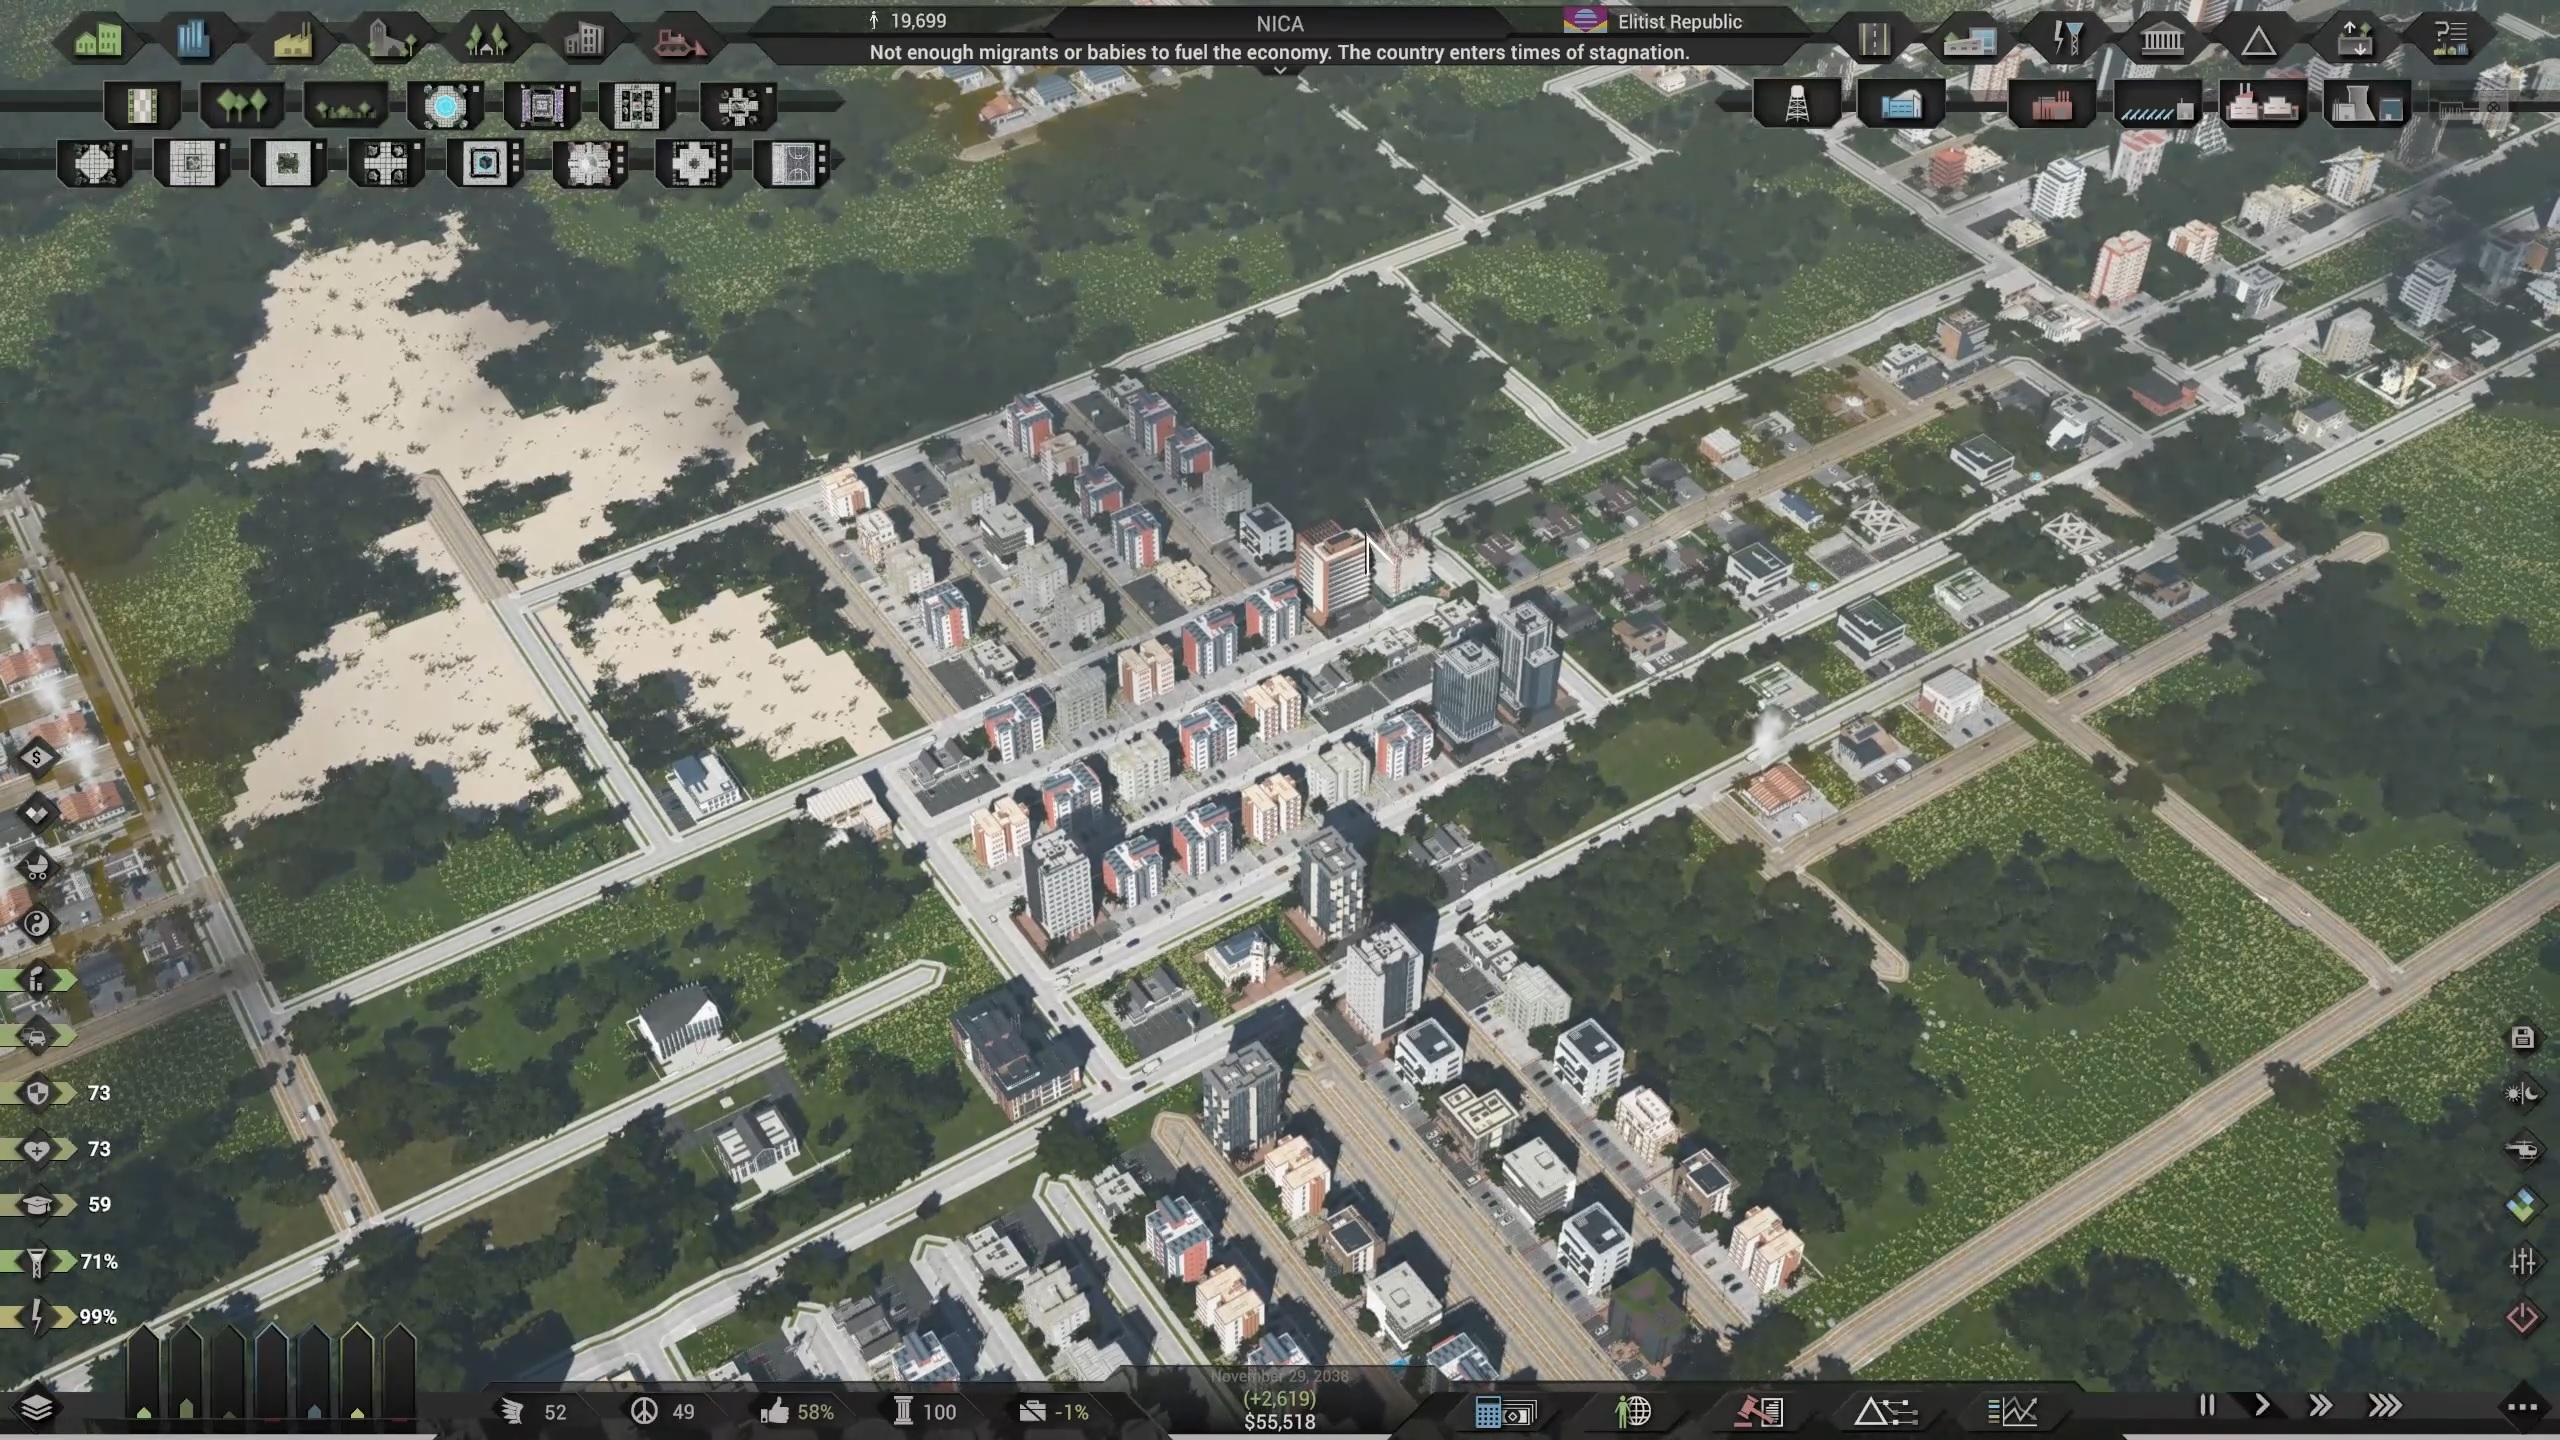
Task: Open the power and water utilities menu
Action: pyautogui.click(x=2066, y=41)
